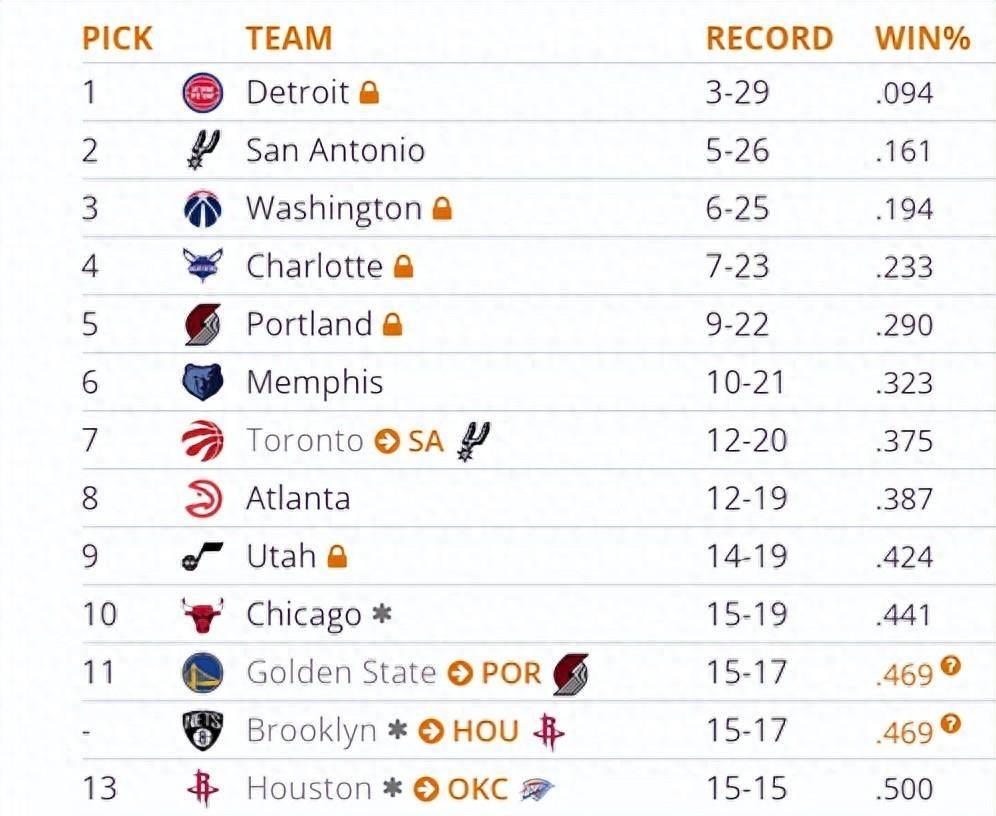Viewport: 996px width, 816px height.
Task: Sort by the WIN% column header
Action: point(922,38)
